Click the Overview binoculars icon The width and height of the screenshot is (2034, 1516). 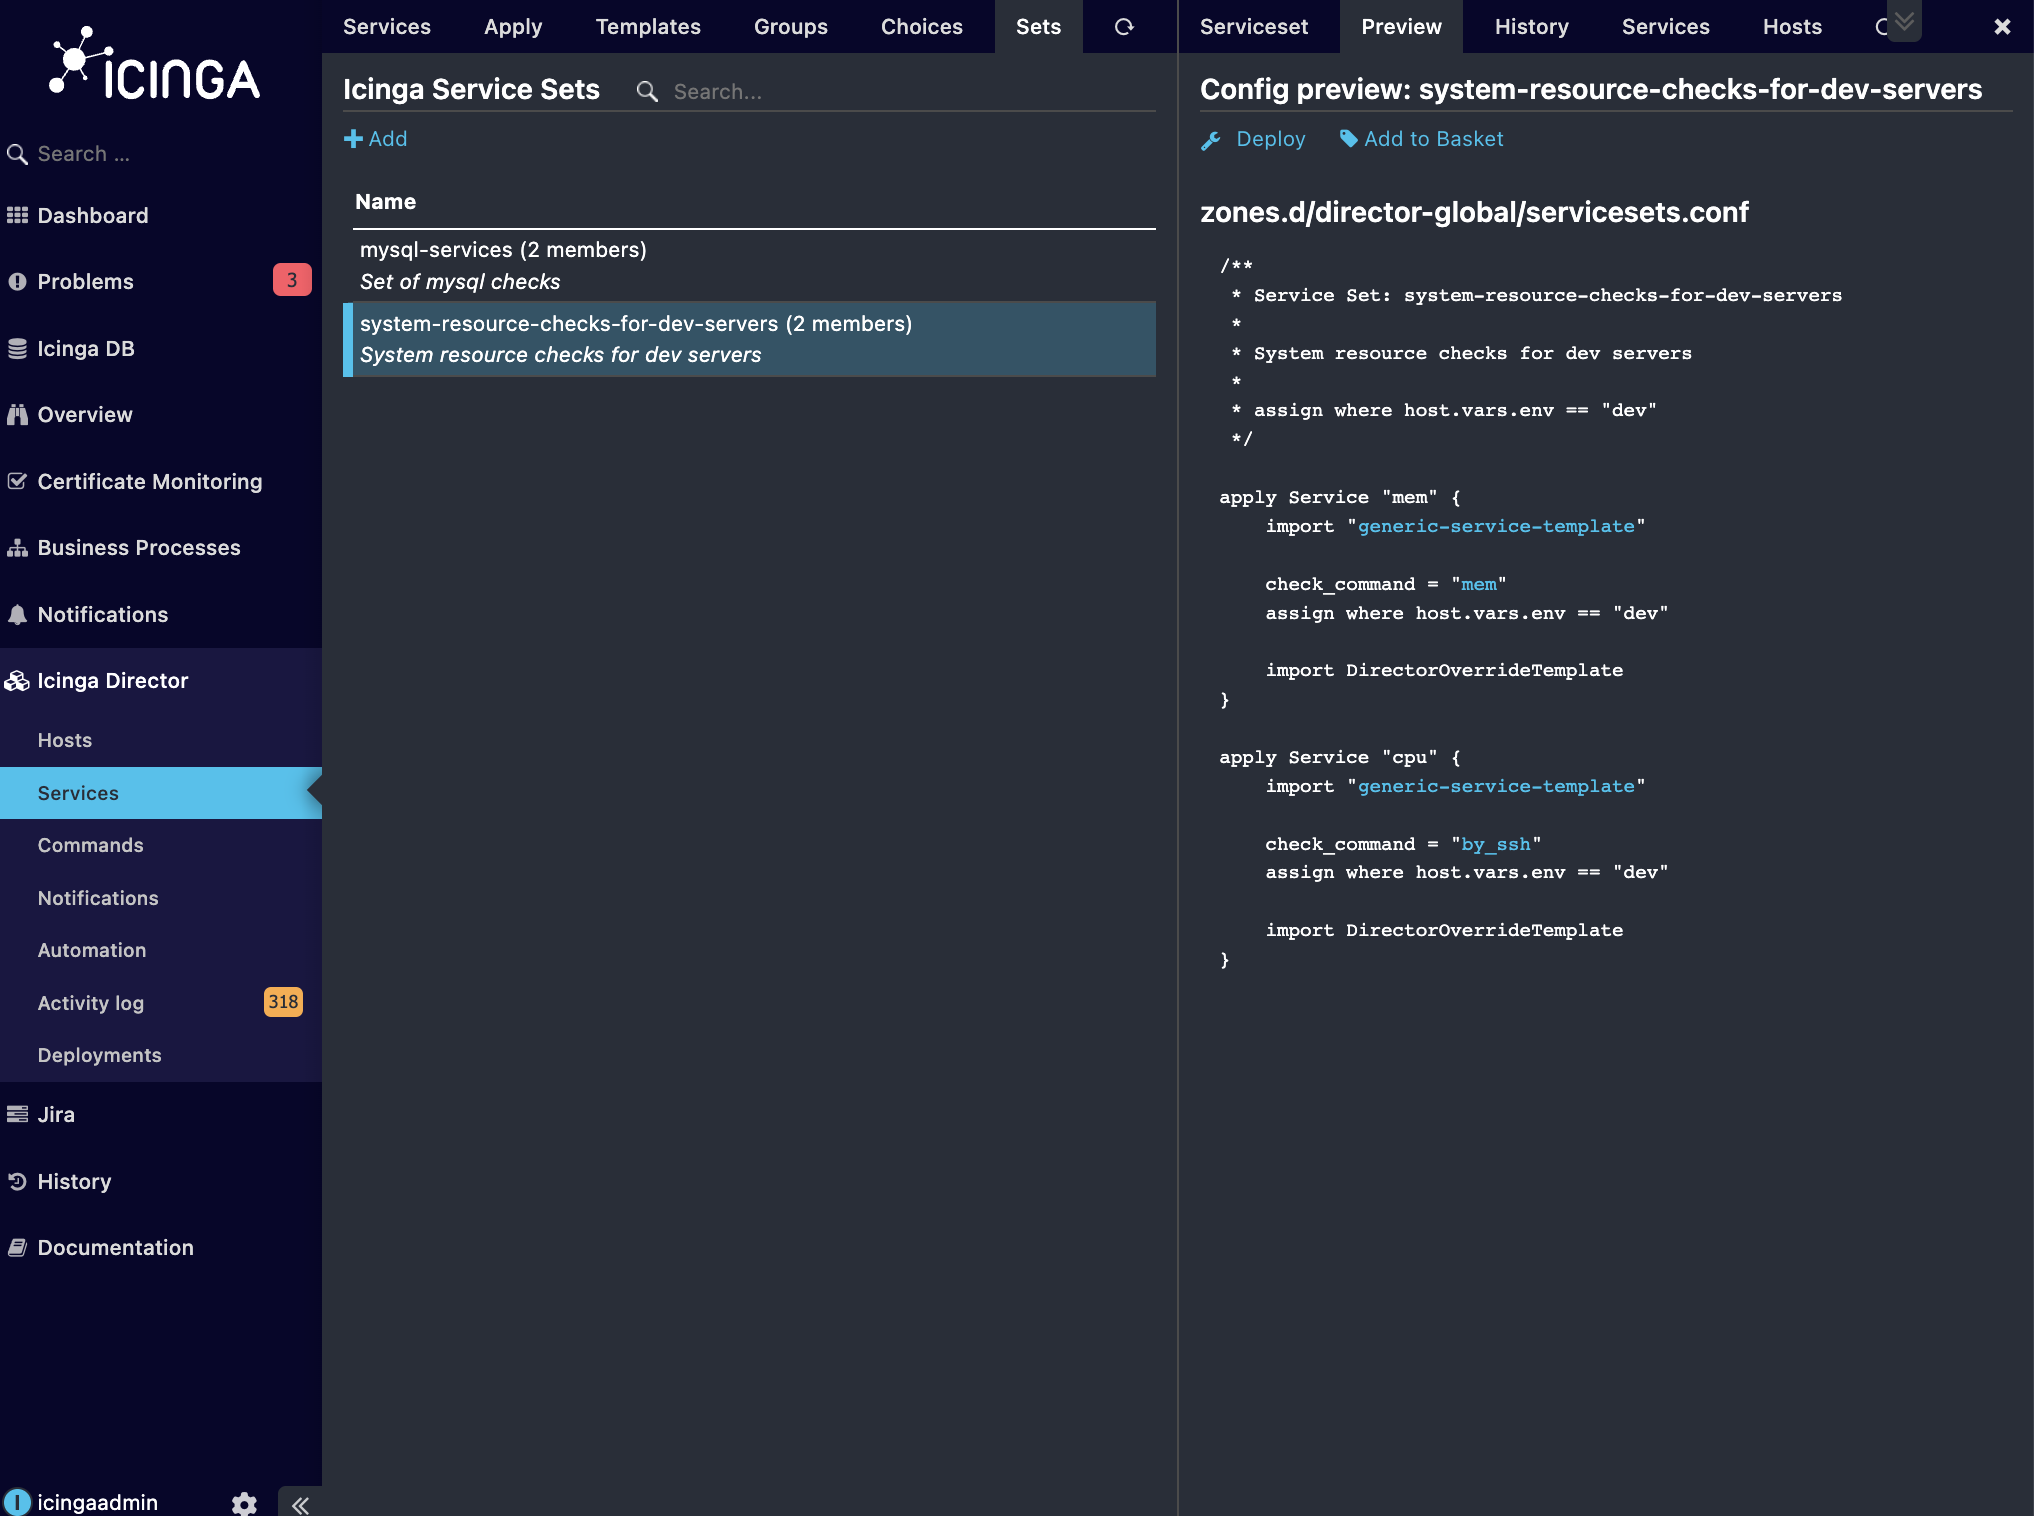(x=17, y=415)
